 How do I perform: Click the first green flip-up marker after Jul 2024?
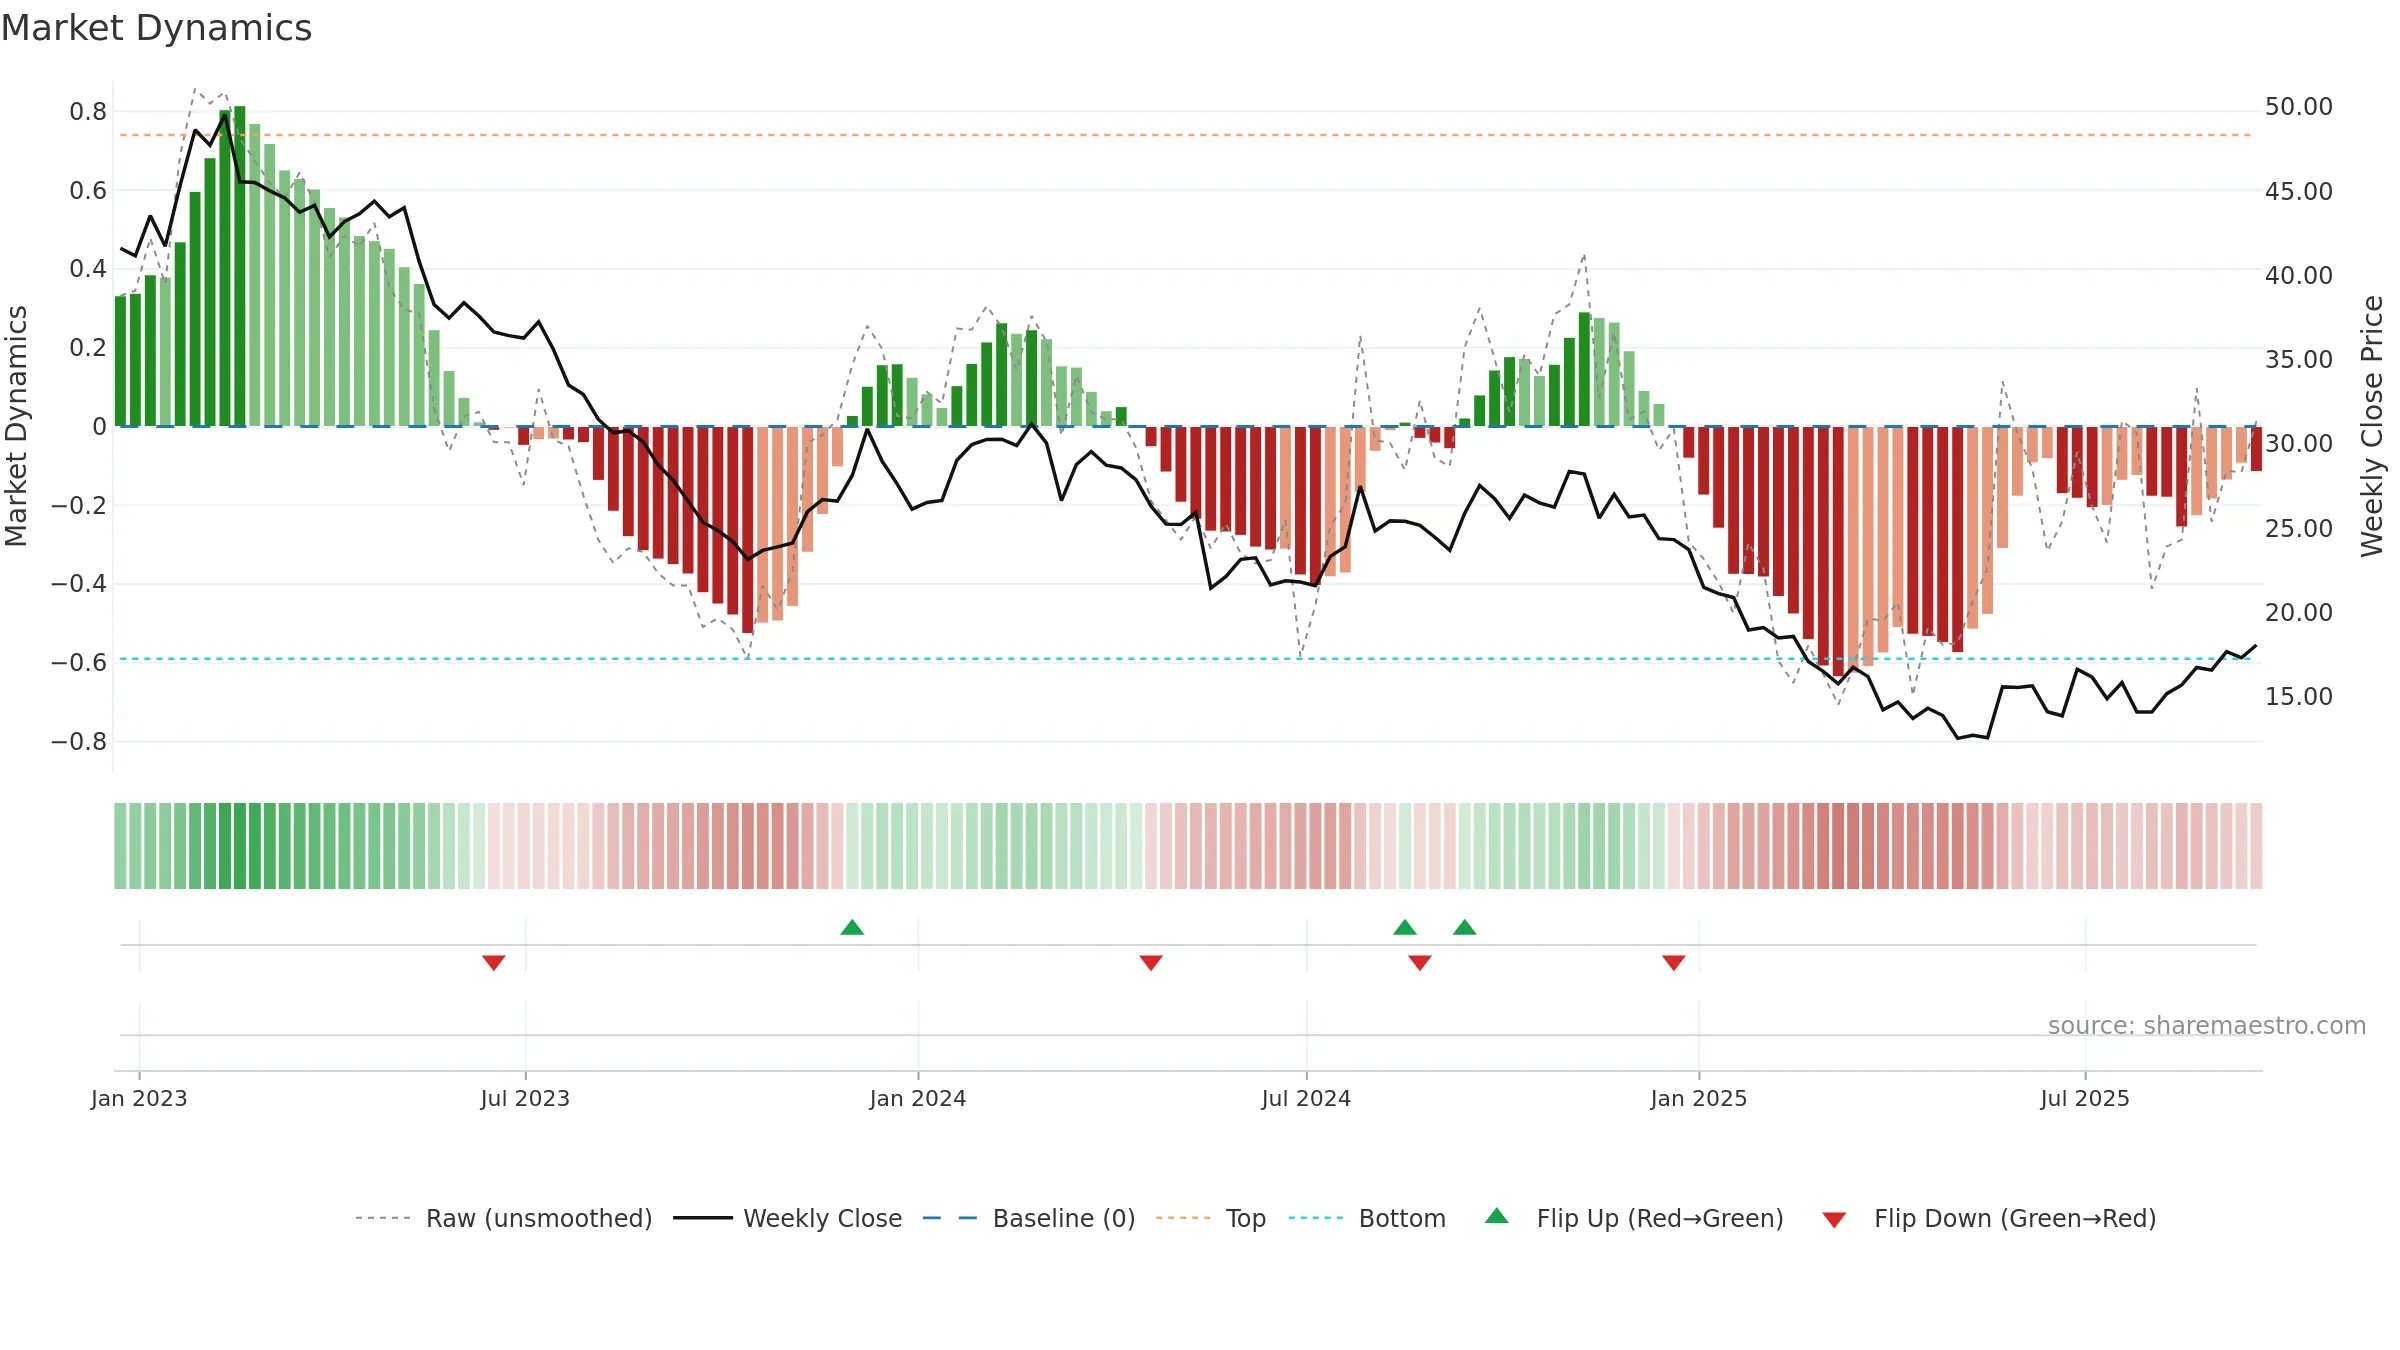[x=1405, y=927]
